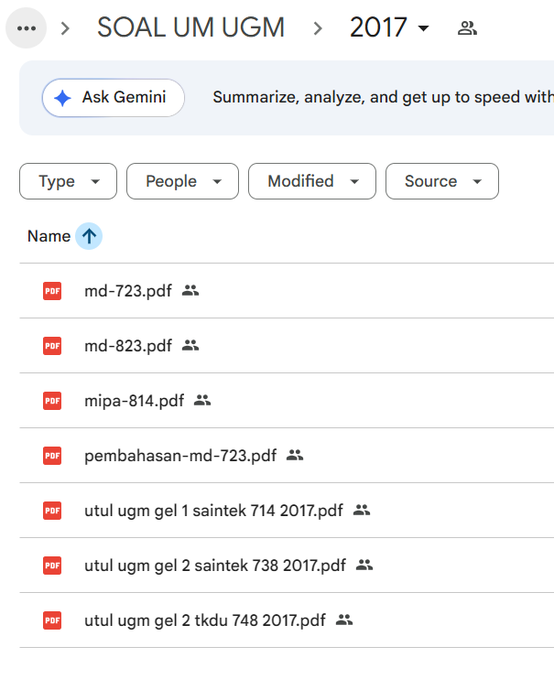Select the file mipa-814.pdf

coord(134,401)
